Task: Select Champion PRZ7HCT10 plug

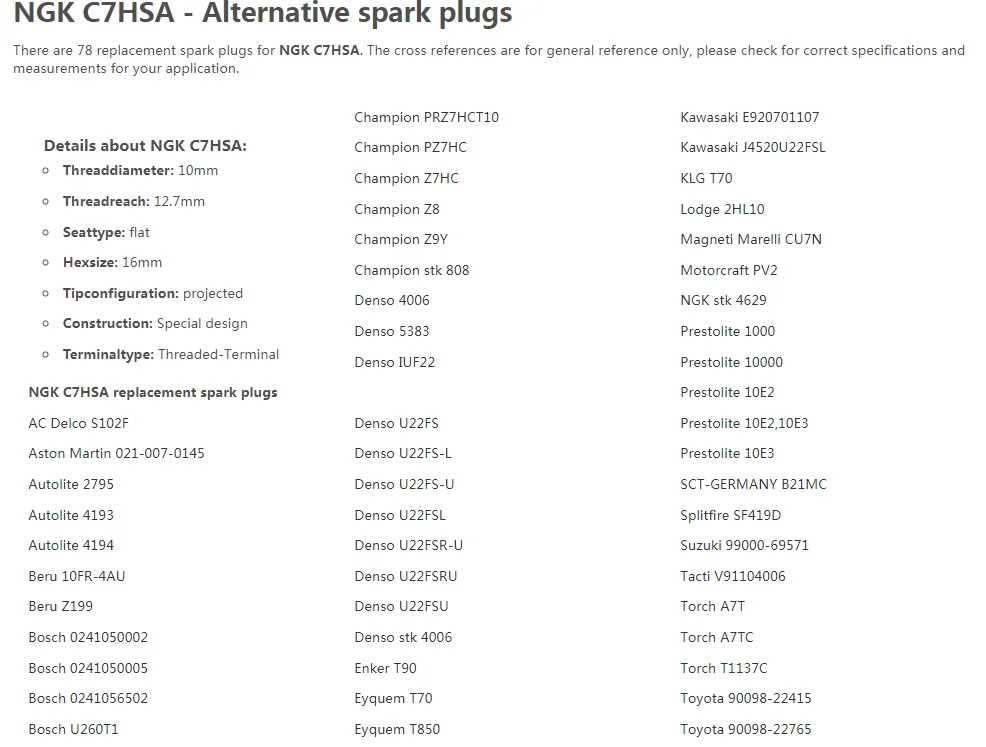Action: (426, 117)
